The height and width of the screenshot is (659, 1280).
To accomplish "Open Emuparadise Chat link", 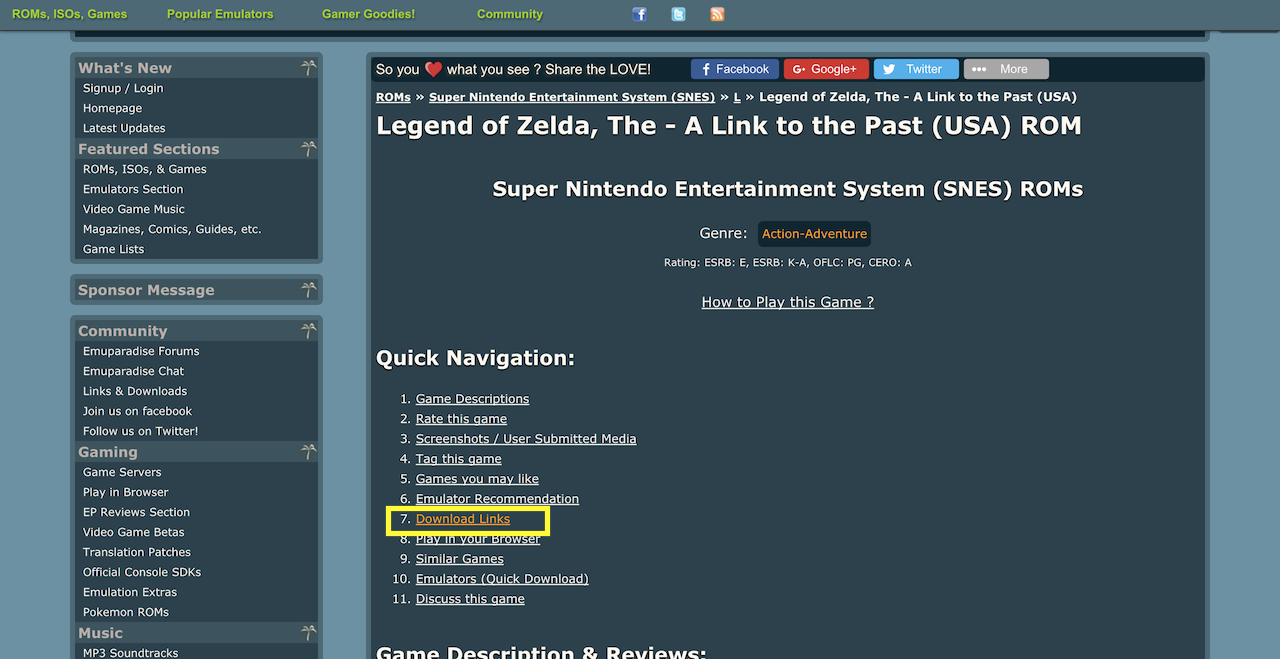I will tap(134, 371).
